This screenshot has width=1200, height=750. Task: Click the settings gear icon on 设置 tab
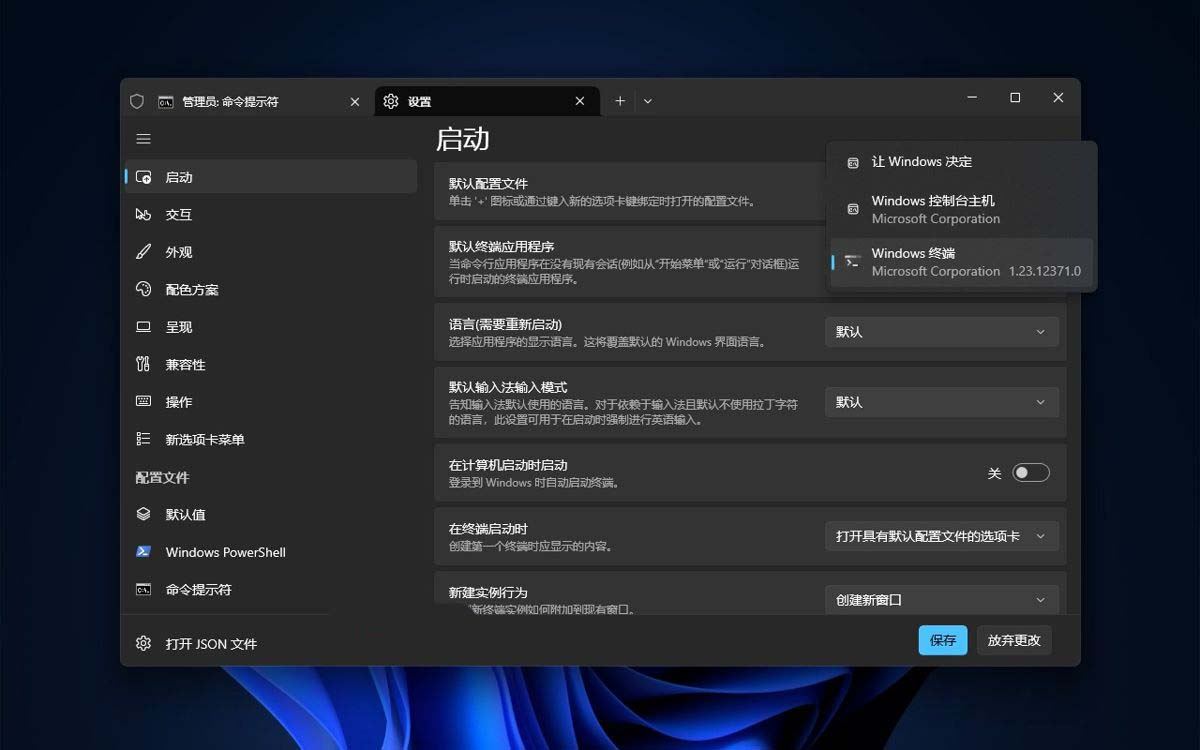click(x=391, y=101)
